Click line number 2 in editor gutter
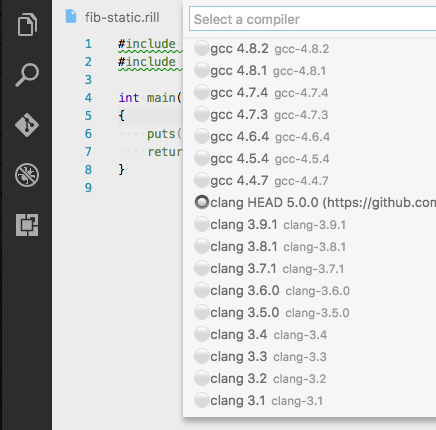 pyautogui.click(x=88, y=62)
